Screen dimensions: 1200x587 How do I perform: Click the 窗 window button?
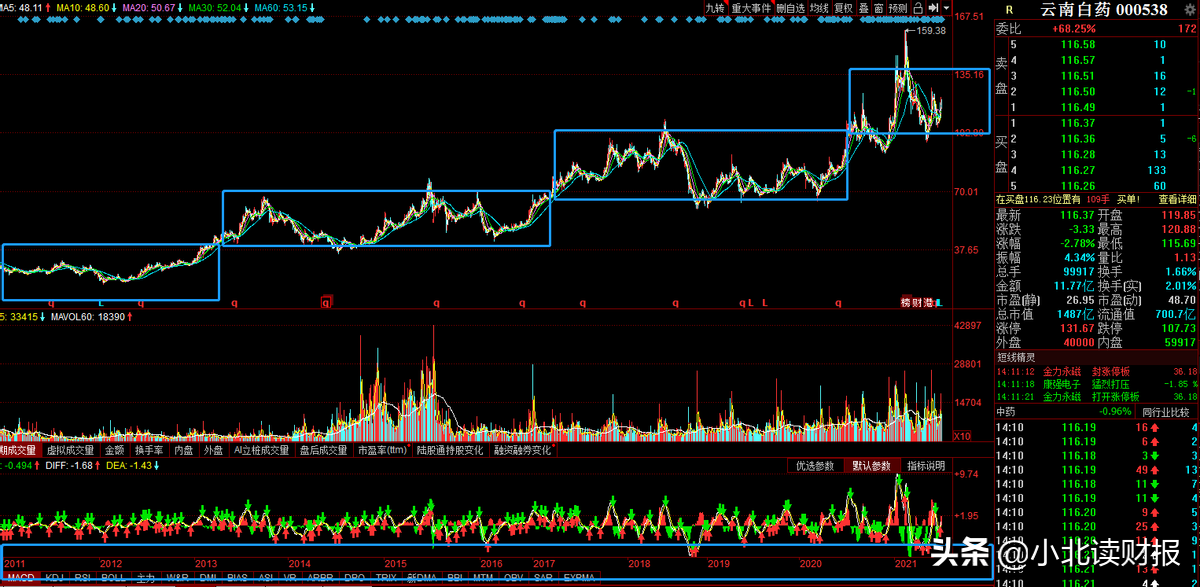878,8
